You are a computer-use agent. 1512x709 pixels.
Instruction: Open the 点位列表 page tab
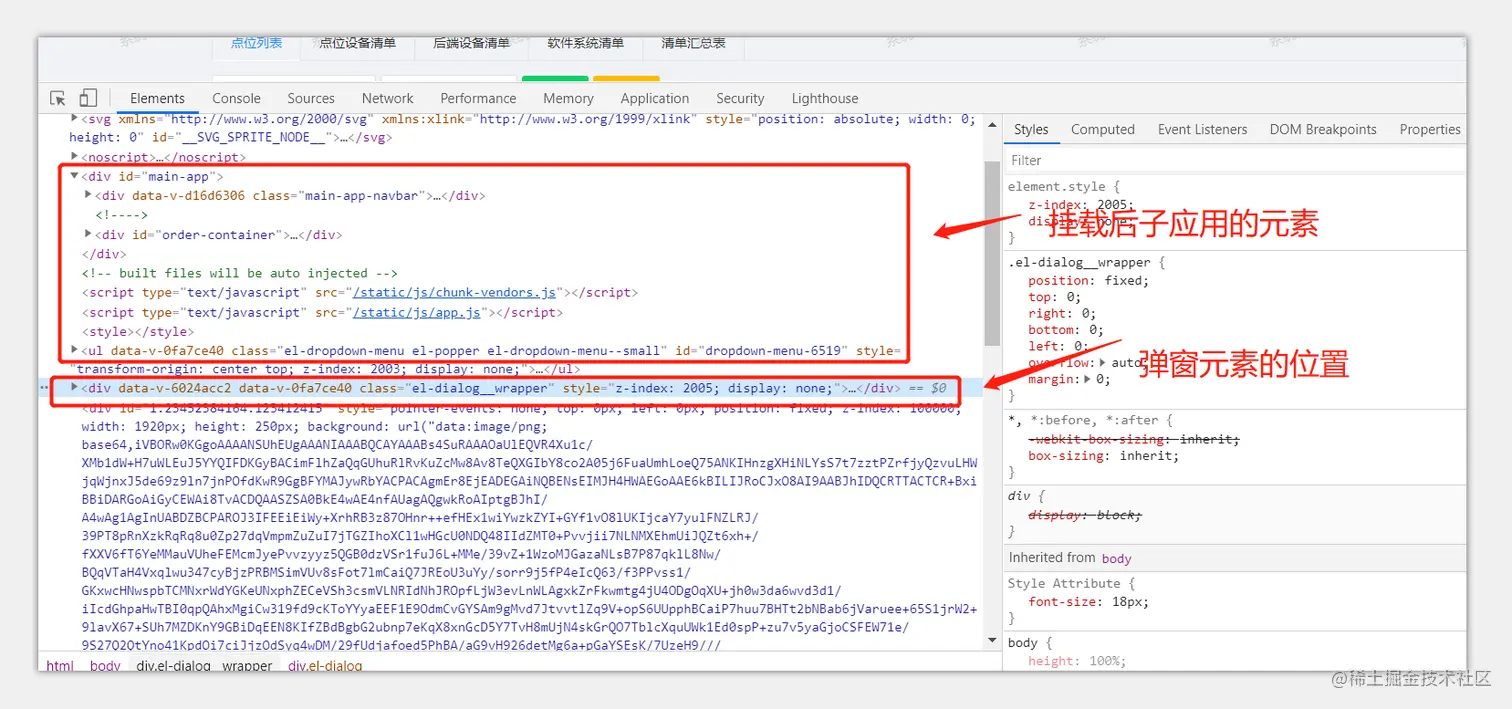pyautogui.click(x=257, y=43)
